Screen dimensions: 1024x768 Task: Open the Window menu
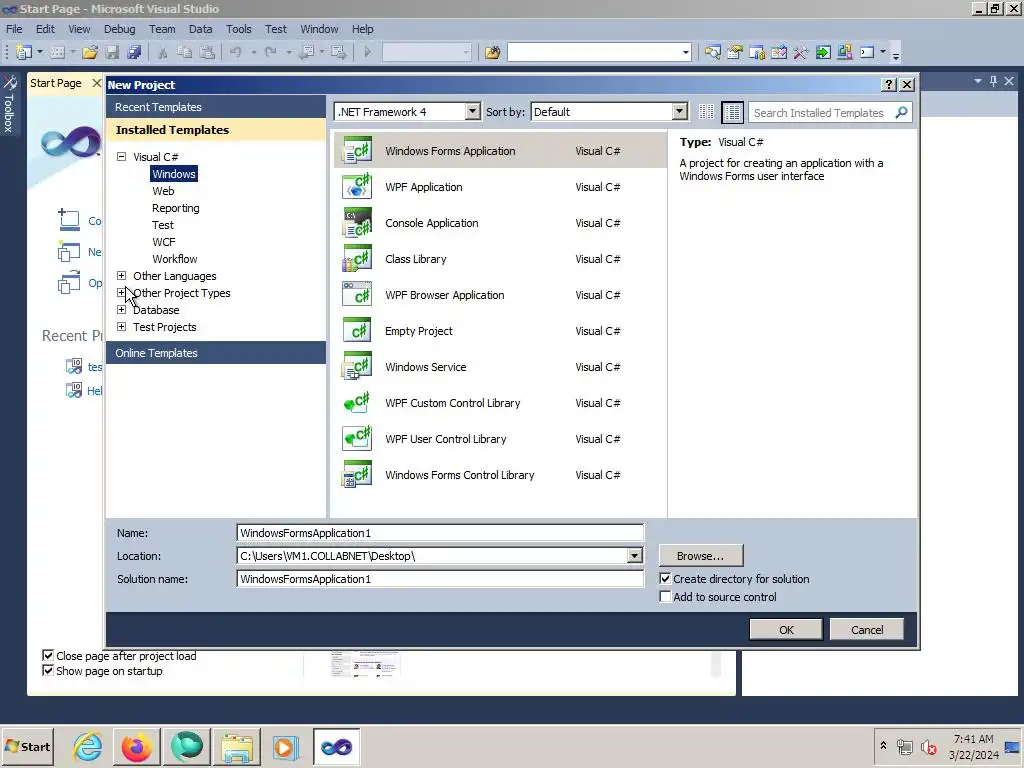pos(319,29)
